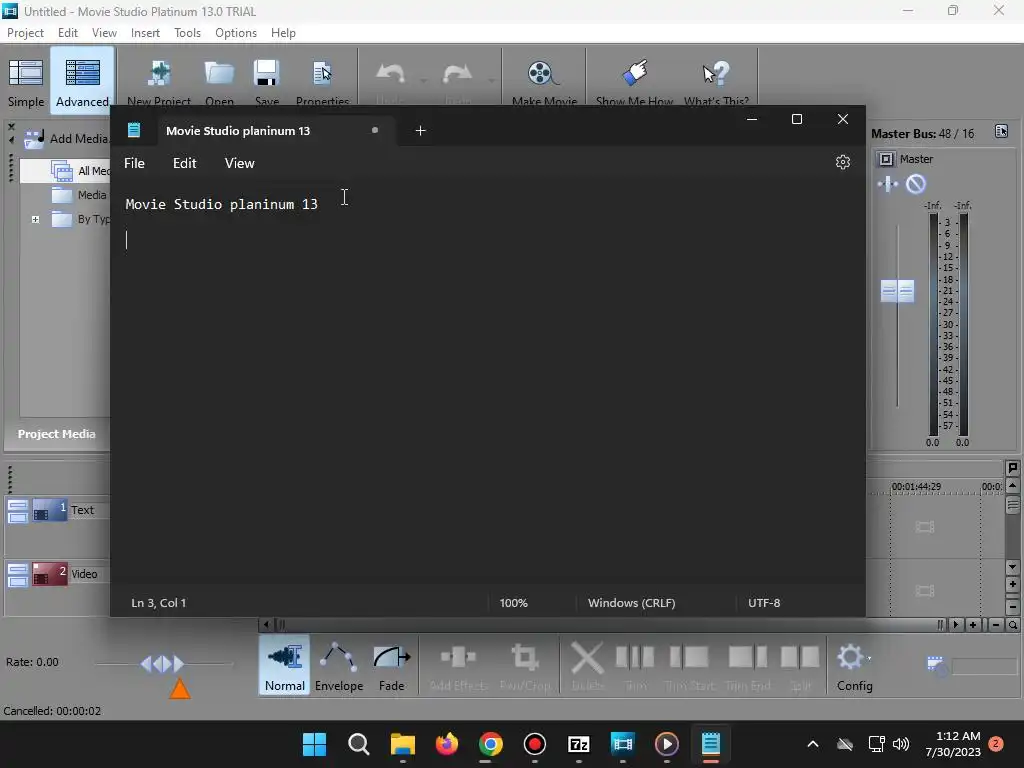Image resolution: width=1024 pixels, height=768 pixels.
Task: Open the Redo history dropdown arrow
Action: click(491, 81)
